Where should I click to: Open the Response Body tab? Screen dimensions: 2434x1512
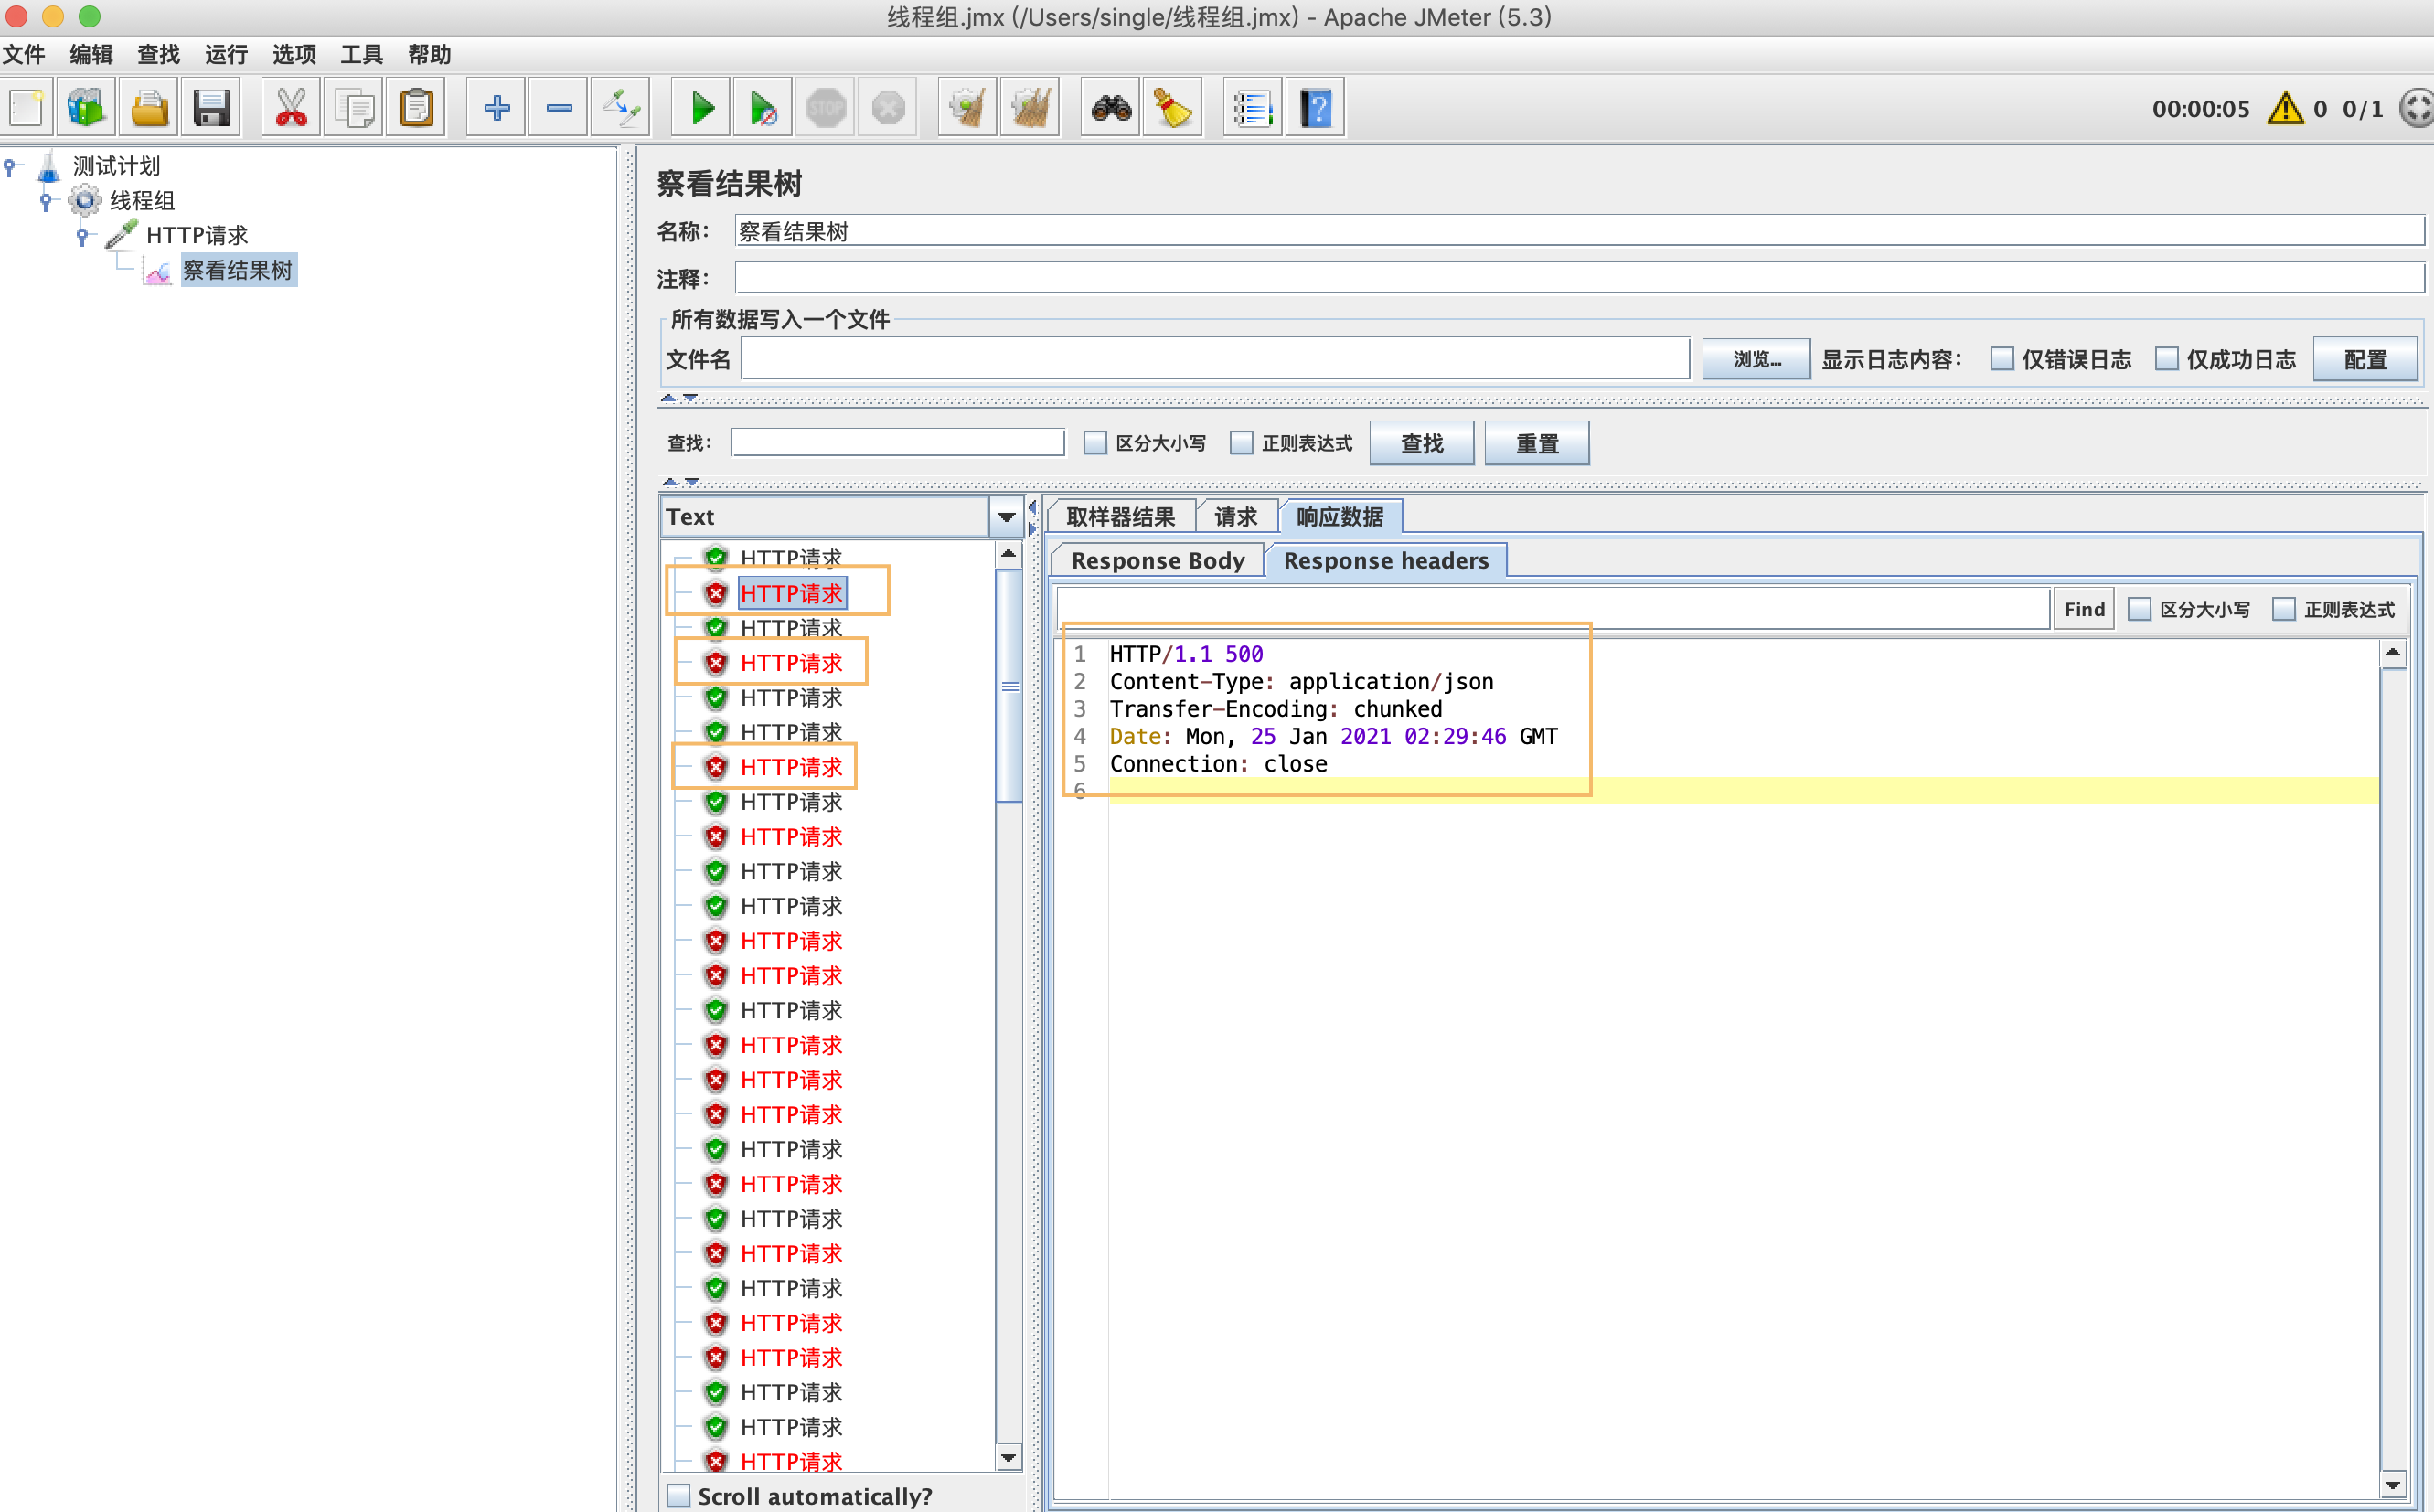(1157, 560)
